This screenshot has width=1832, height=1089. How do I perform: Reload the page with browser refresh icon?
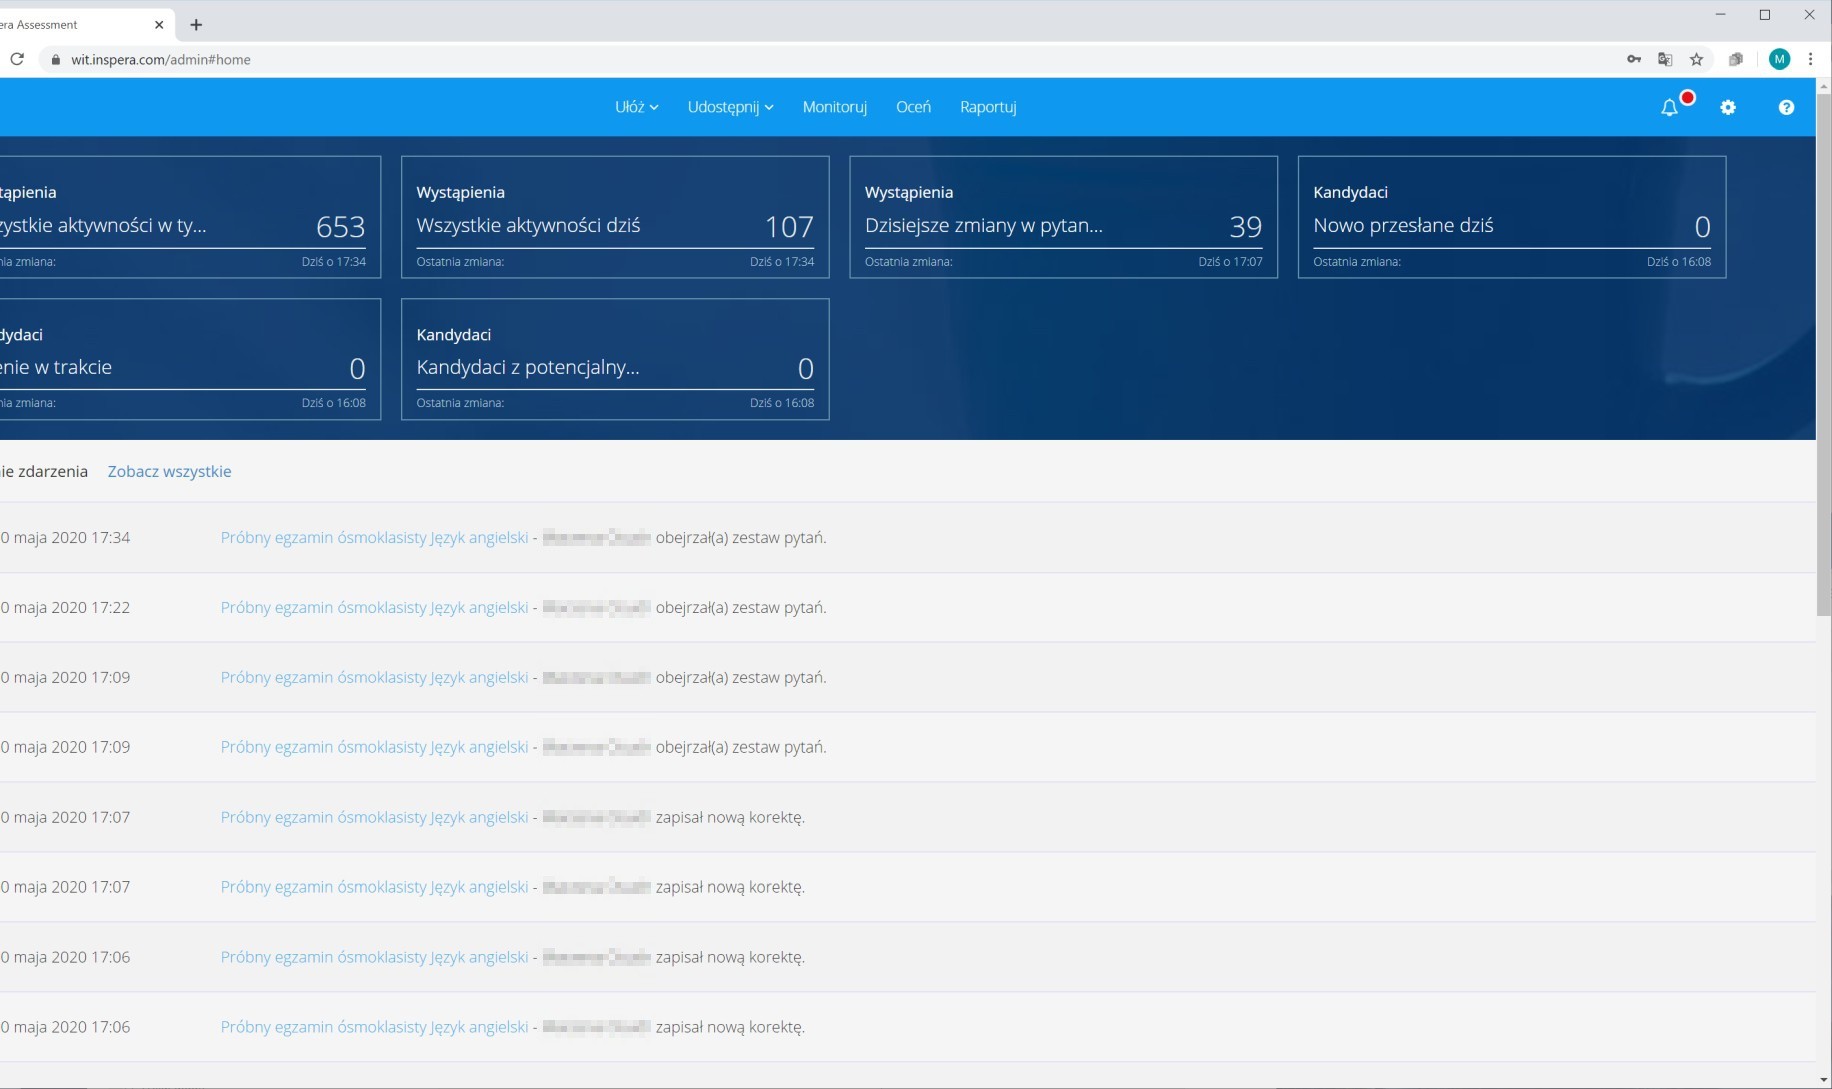click(17, 59)
